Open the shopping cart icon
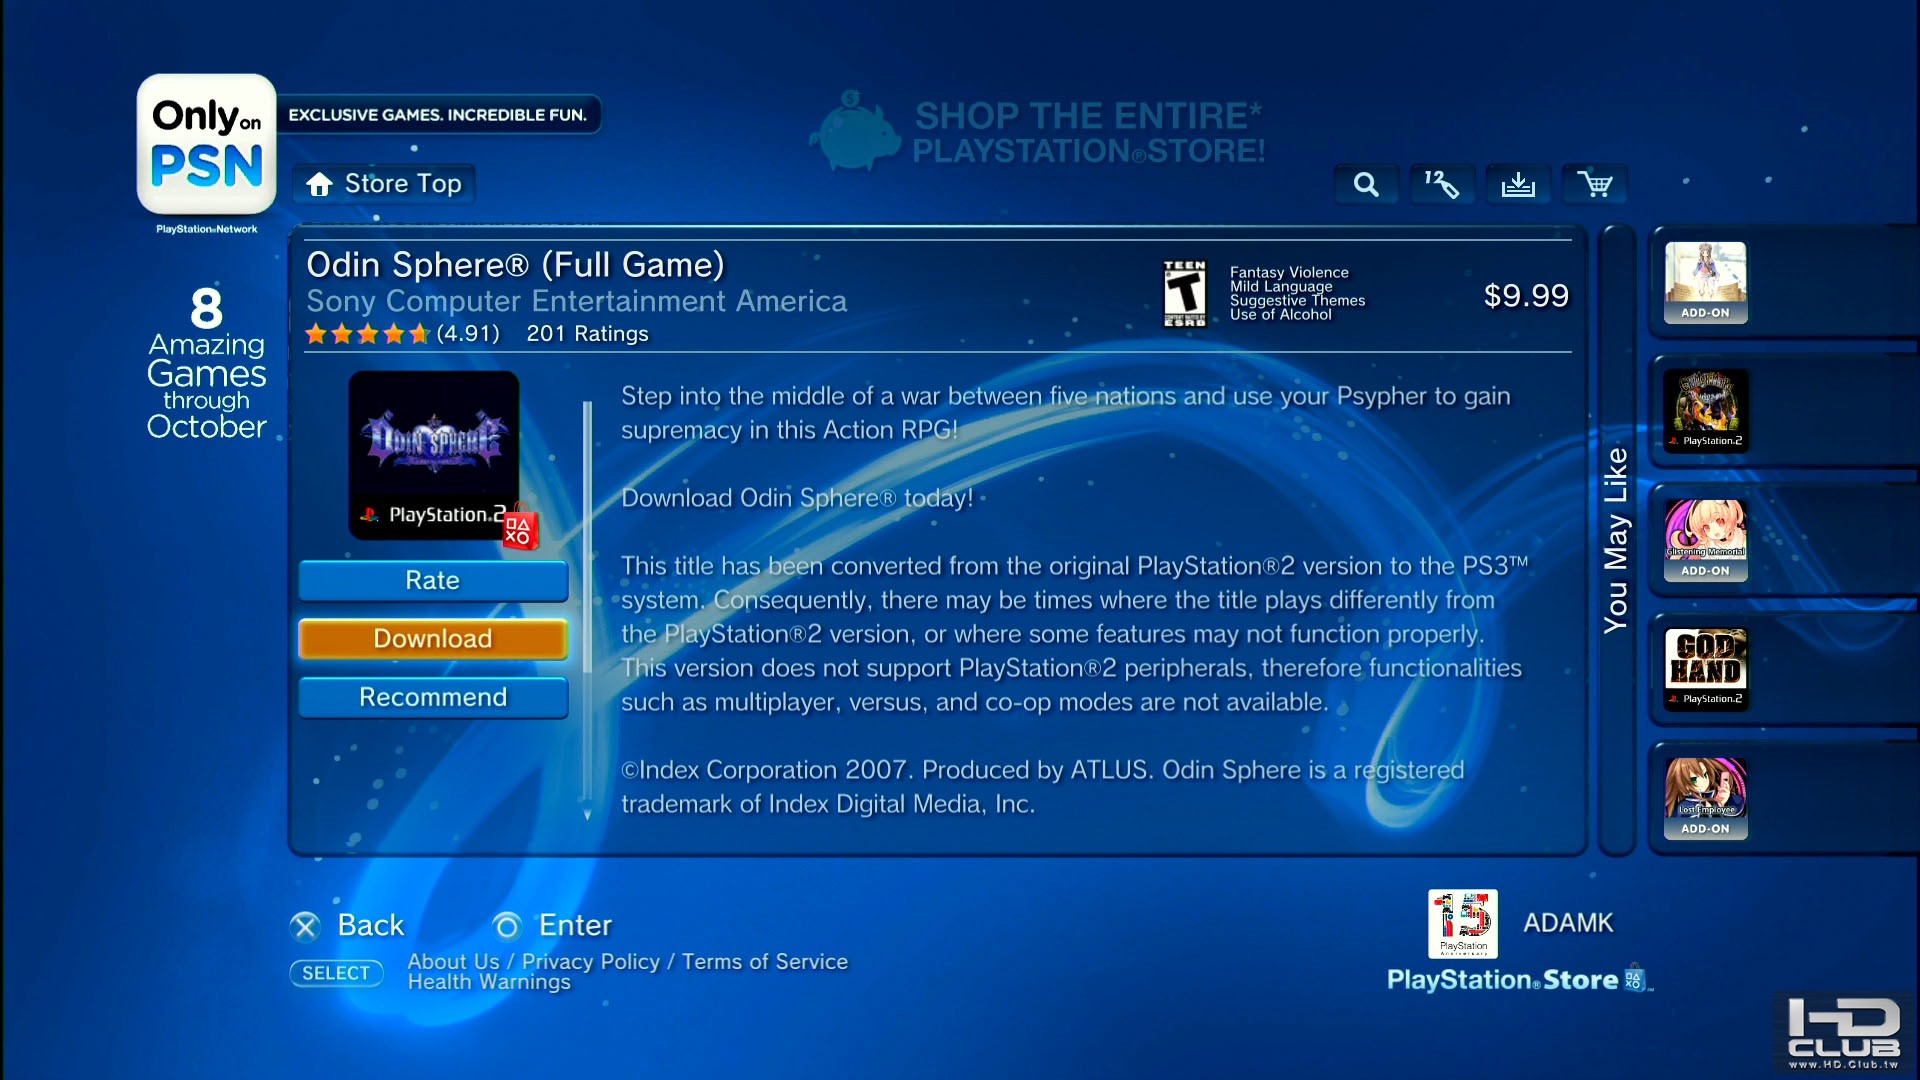This screenshot has width=1920, height=1080. 1594,184
